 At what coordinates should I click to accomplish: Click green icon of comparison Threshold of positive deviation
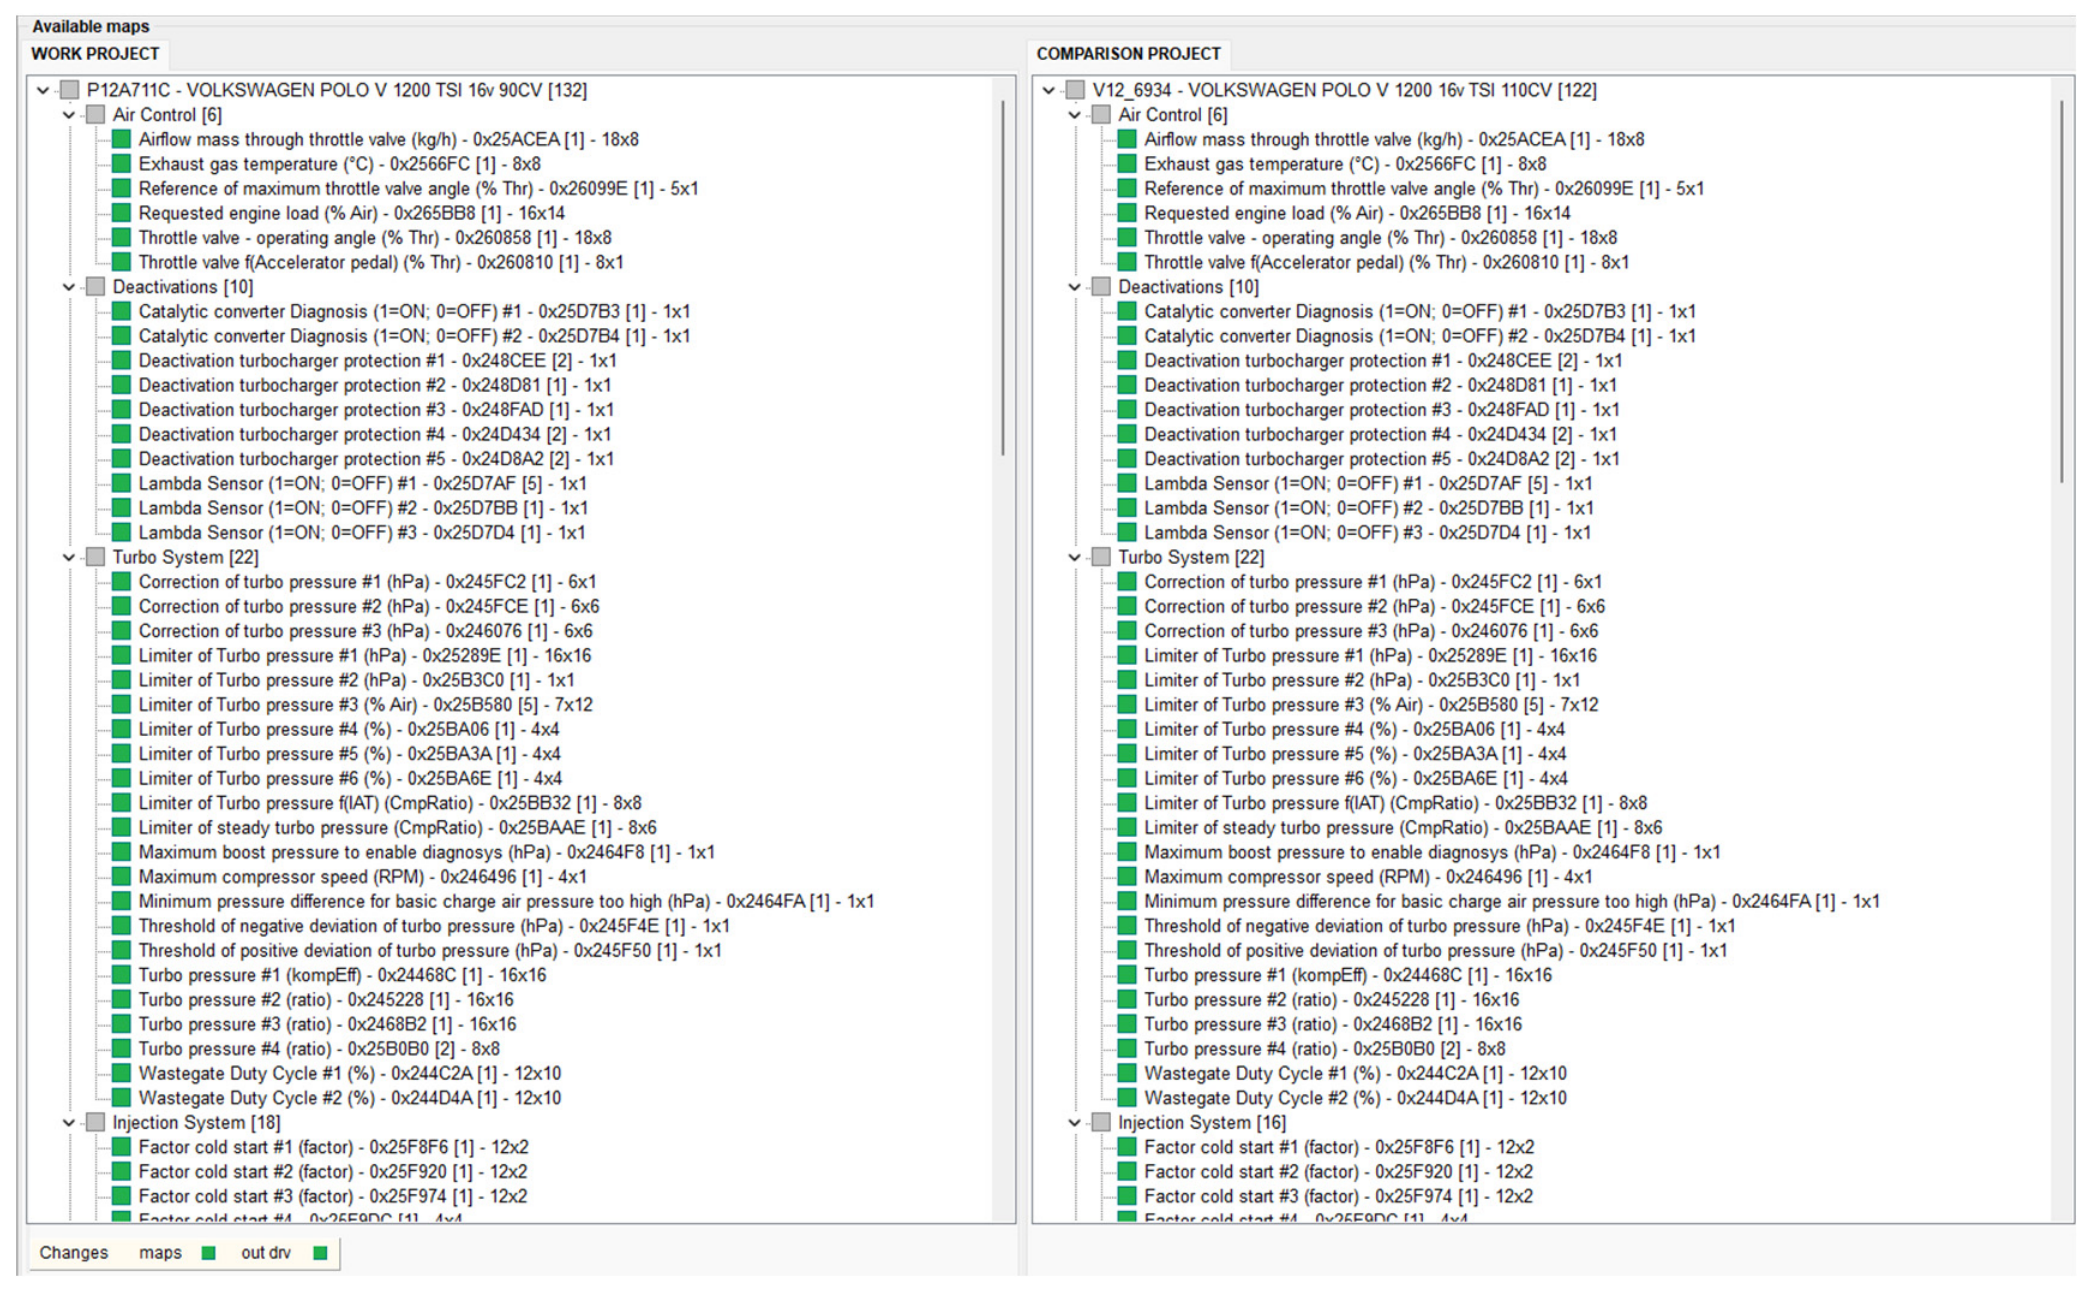[1127, 951]
